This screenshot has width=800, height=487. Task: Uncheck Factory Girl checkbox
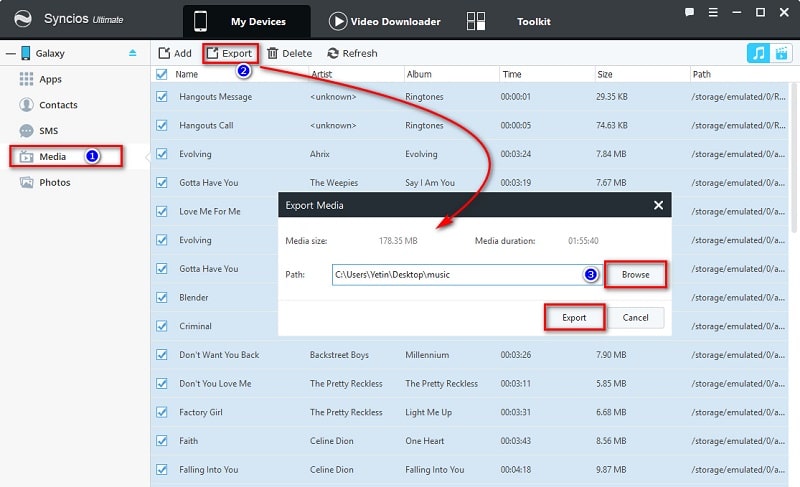(162, 412)
